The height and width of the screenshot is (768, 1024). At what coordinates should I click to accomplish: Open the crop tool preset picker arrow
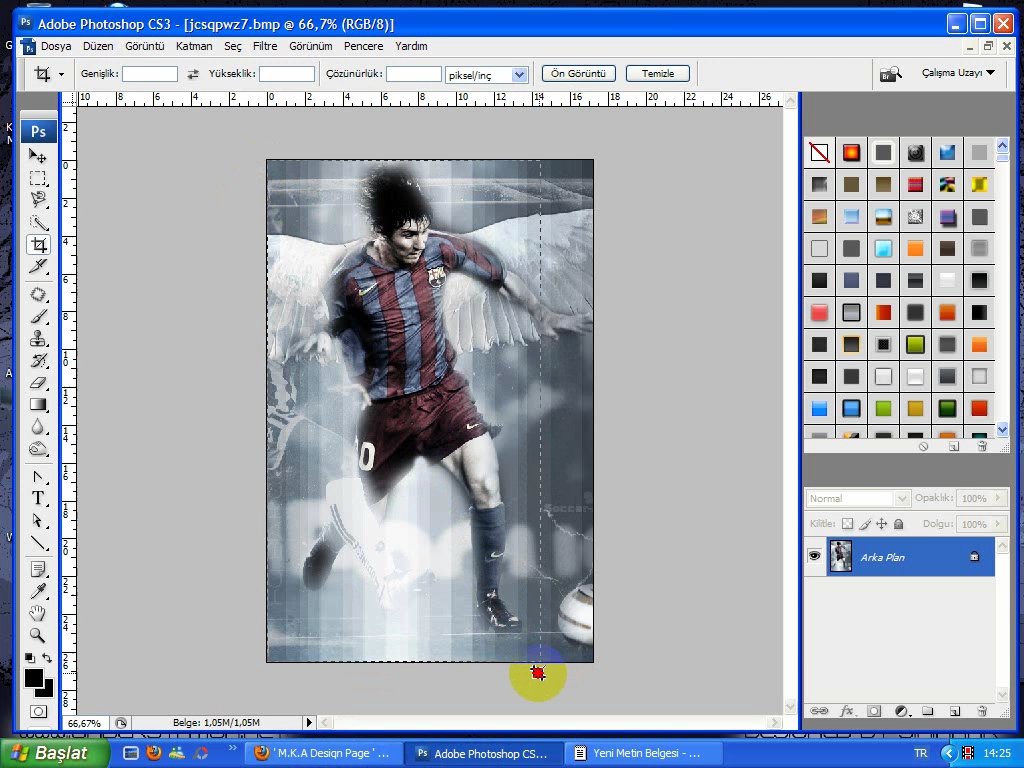coord(61,74)
